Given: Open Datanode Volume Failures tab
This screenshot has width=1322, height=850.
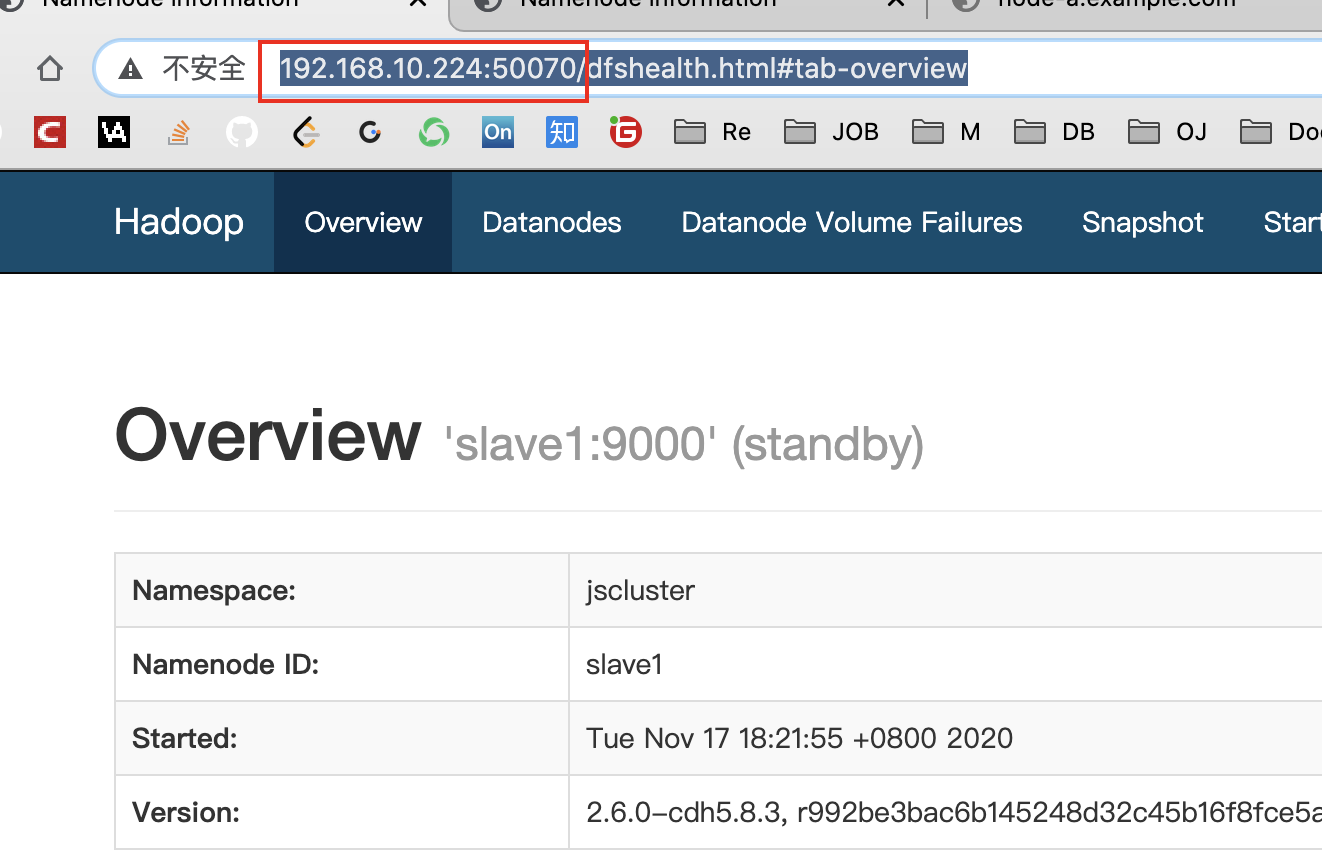Looking at the screenshot, I should (x=852, y=222).
